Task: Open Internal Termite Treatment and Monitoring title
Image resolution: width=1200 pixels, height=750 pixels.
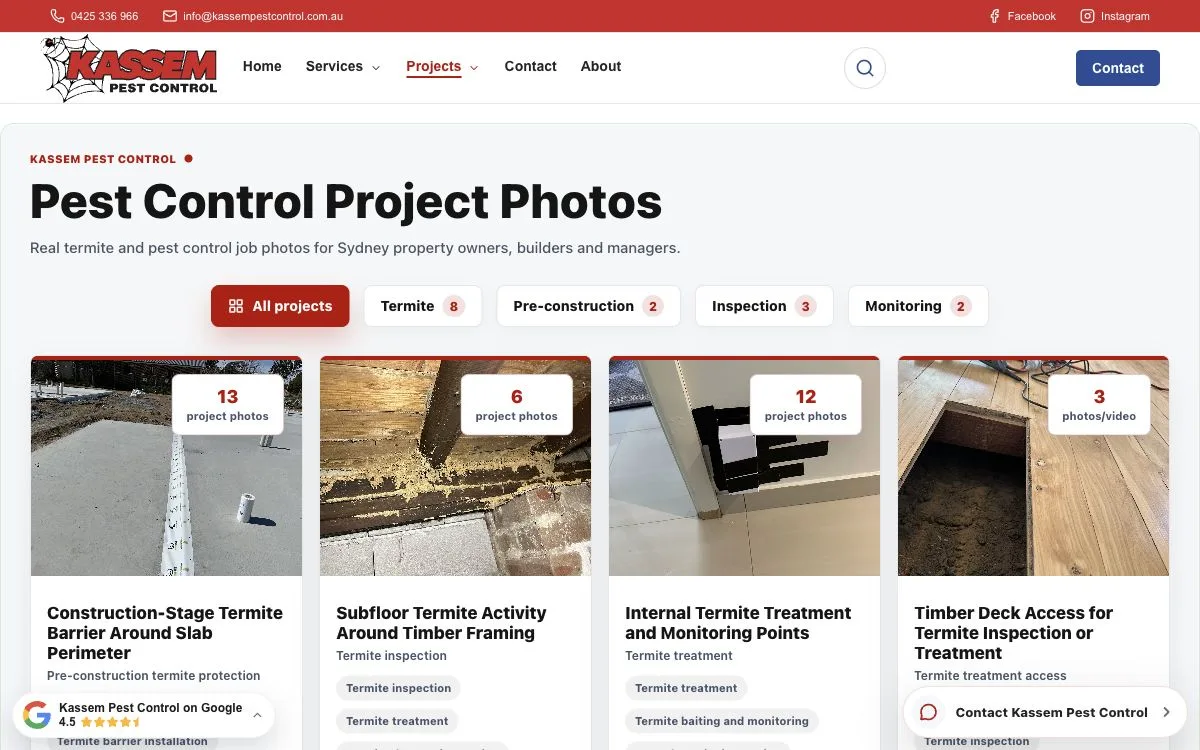Action: pyautogui.click(x=738, y=623)
